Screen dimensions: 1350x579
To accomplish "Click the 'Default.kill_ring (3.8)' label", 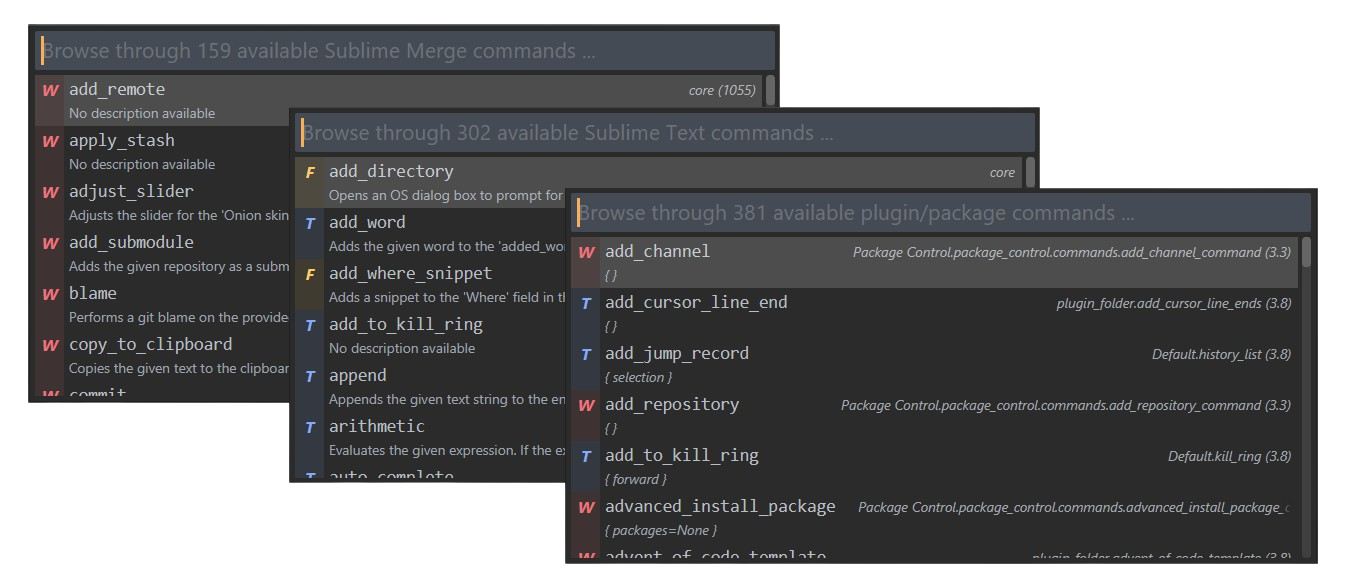I will [x=1229, y=456].
